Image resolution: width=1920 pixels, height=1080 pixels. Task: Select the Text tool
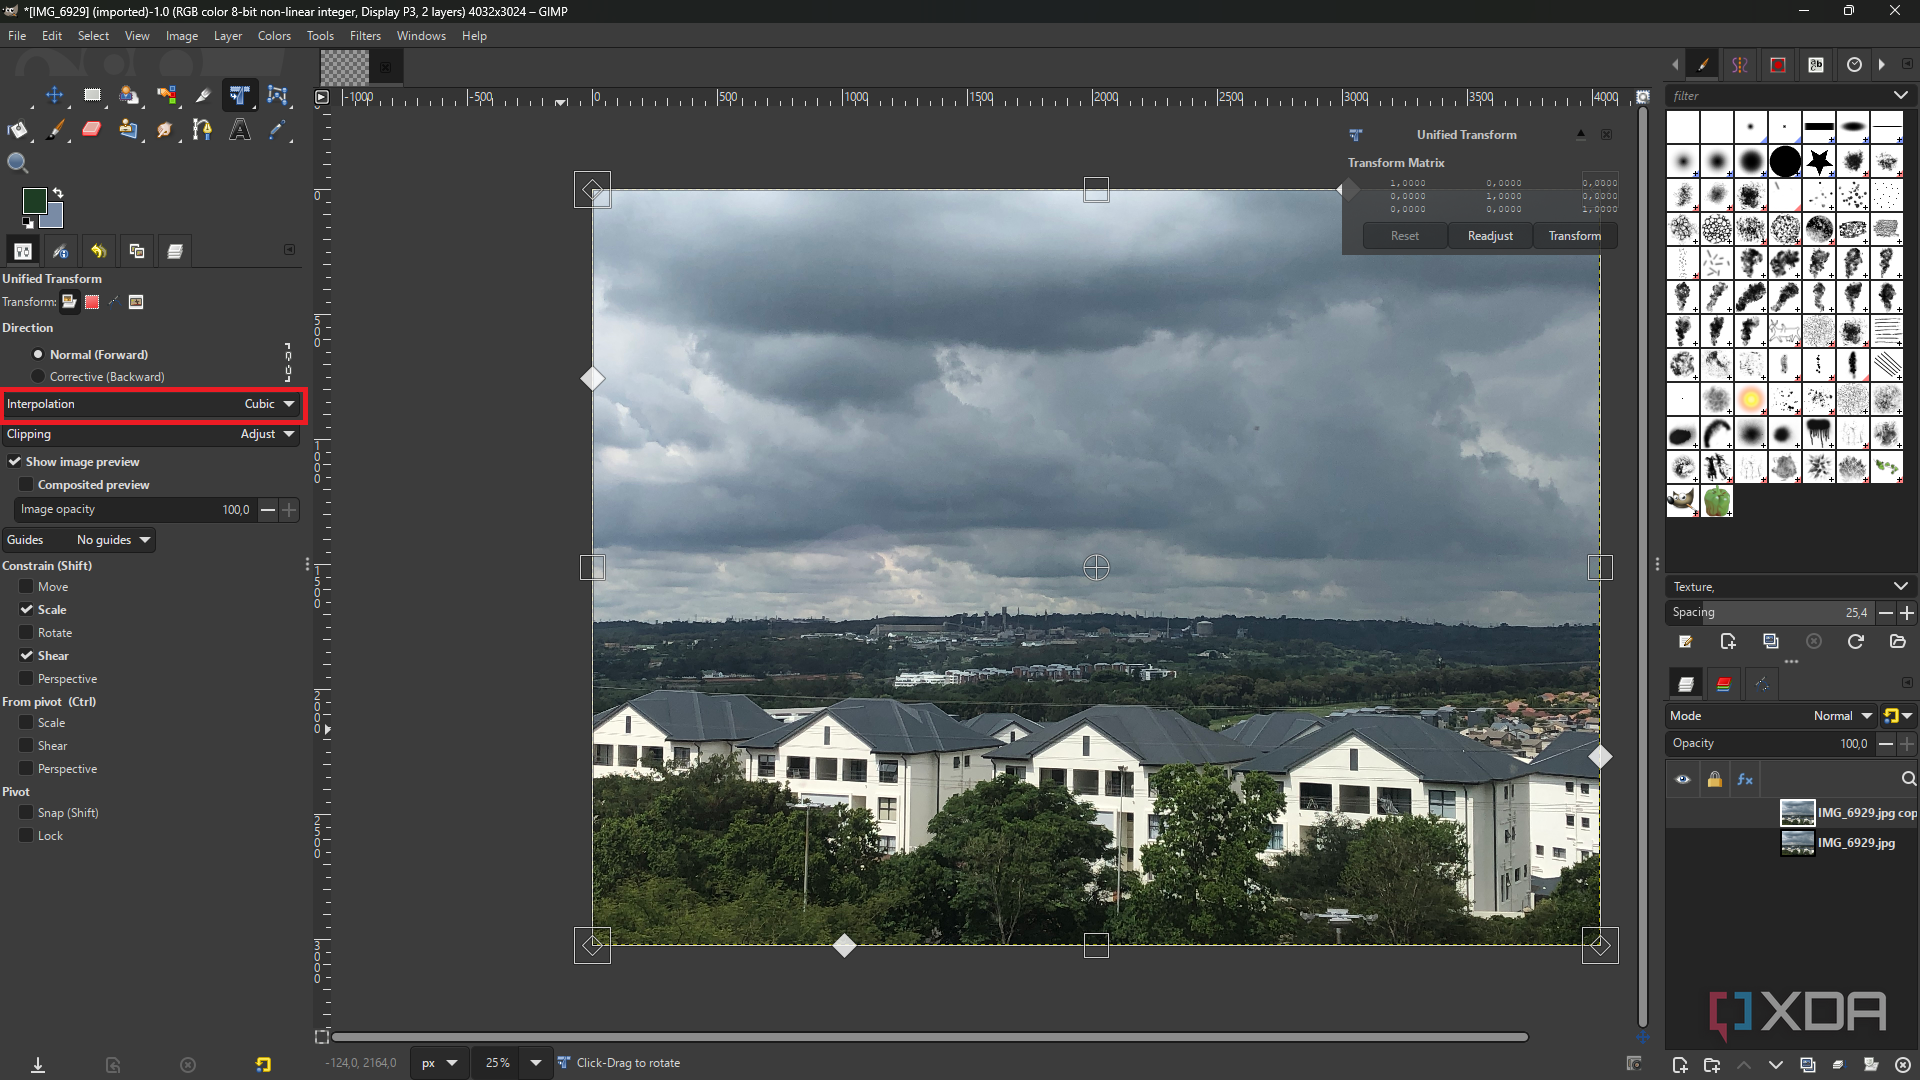click(x=240, y=129)
